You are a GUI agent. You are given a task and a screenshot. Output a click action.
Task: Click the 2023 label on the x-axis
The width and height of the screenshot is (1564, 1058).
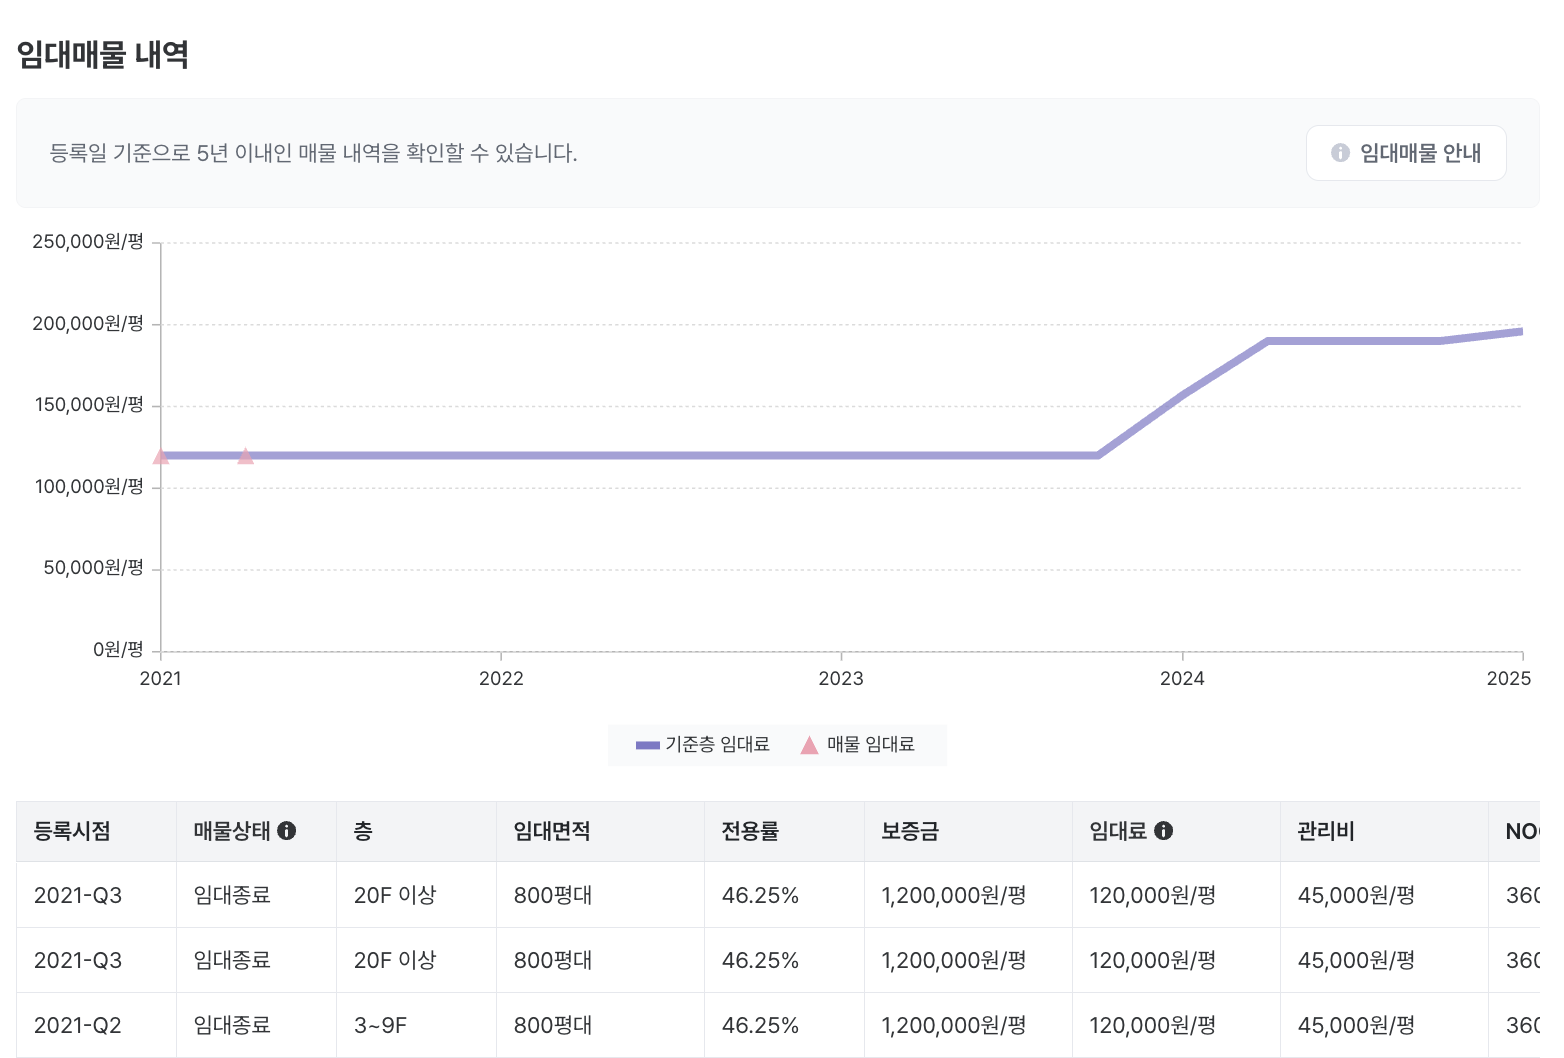(841, 679)
